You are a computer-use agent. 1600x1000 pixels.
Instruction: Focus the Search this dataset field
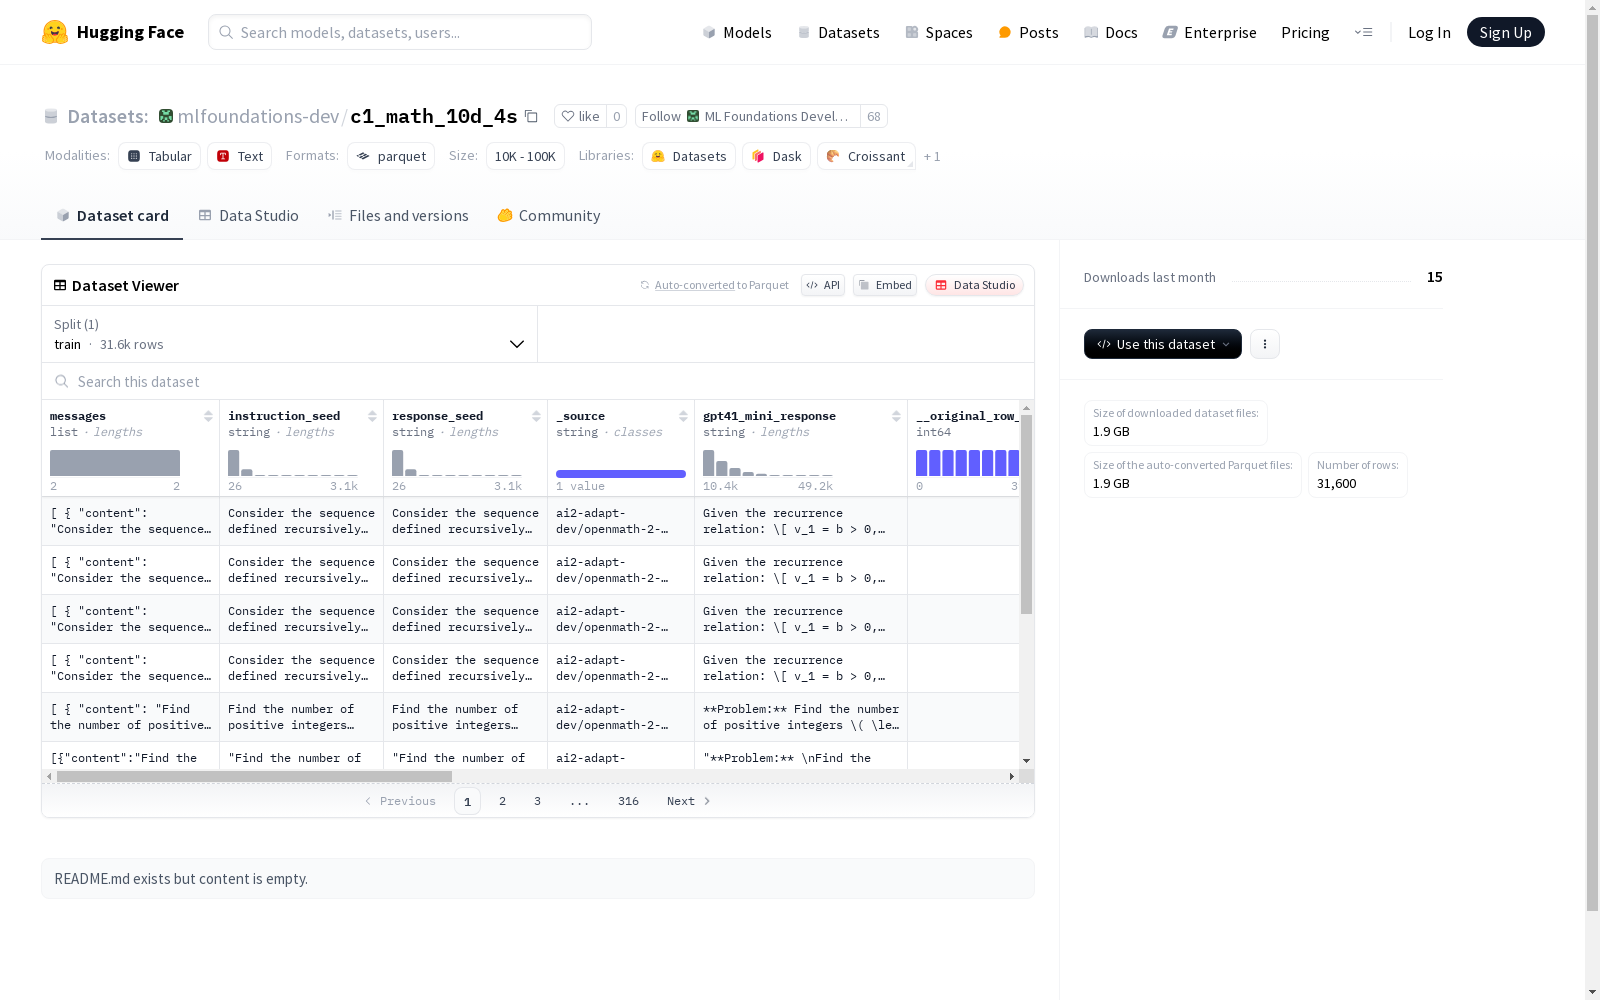[538, 381]
